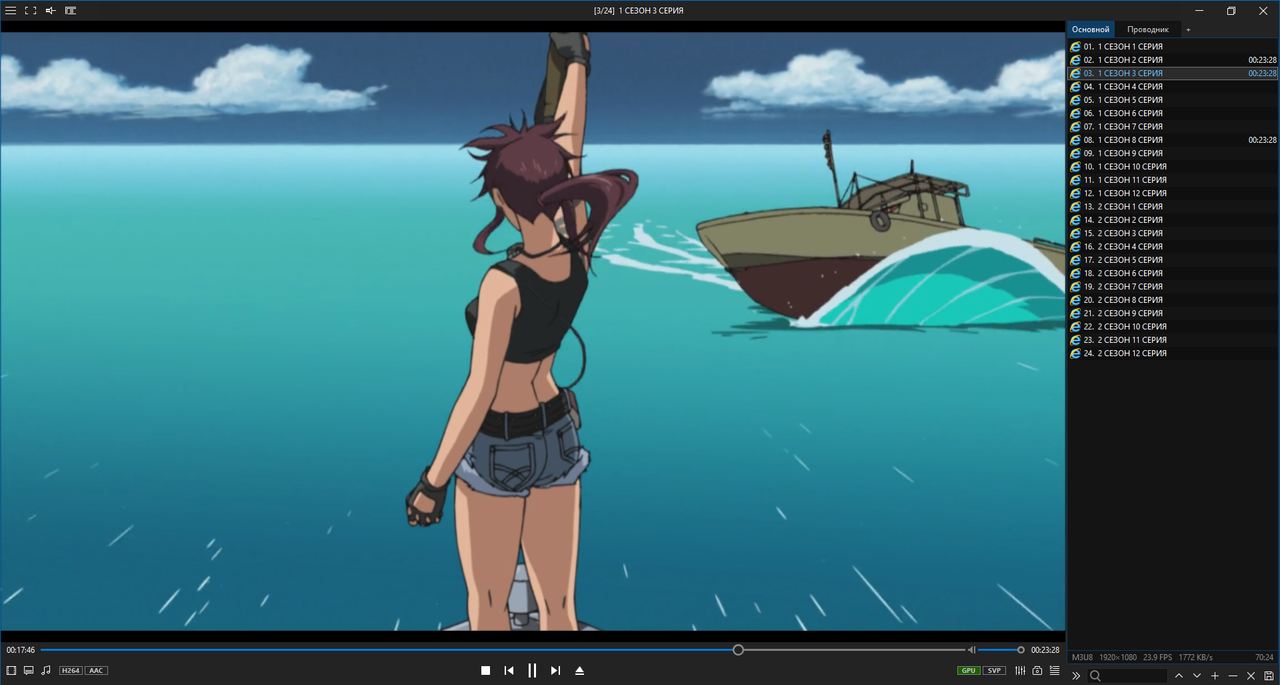The width and height of the screenshot is (1280, 685).
Task: Clear playlist with X icon
Action: [1251, 676]
